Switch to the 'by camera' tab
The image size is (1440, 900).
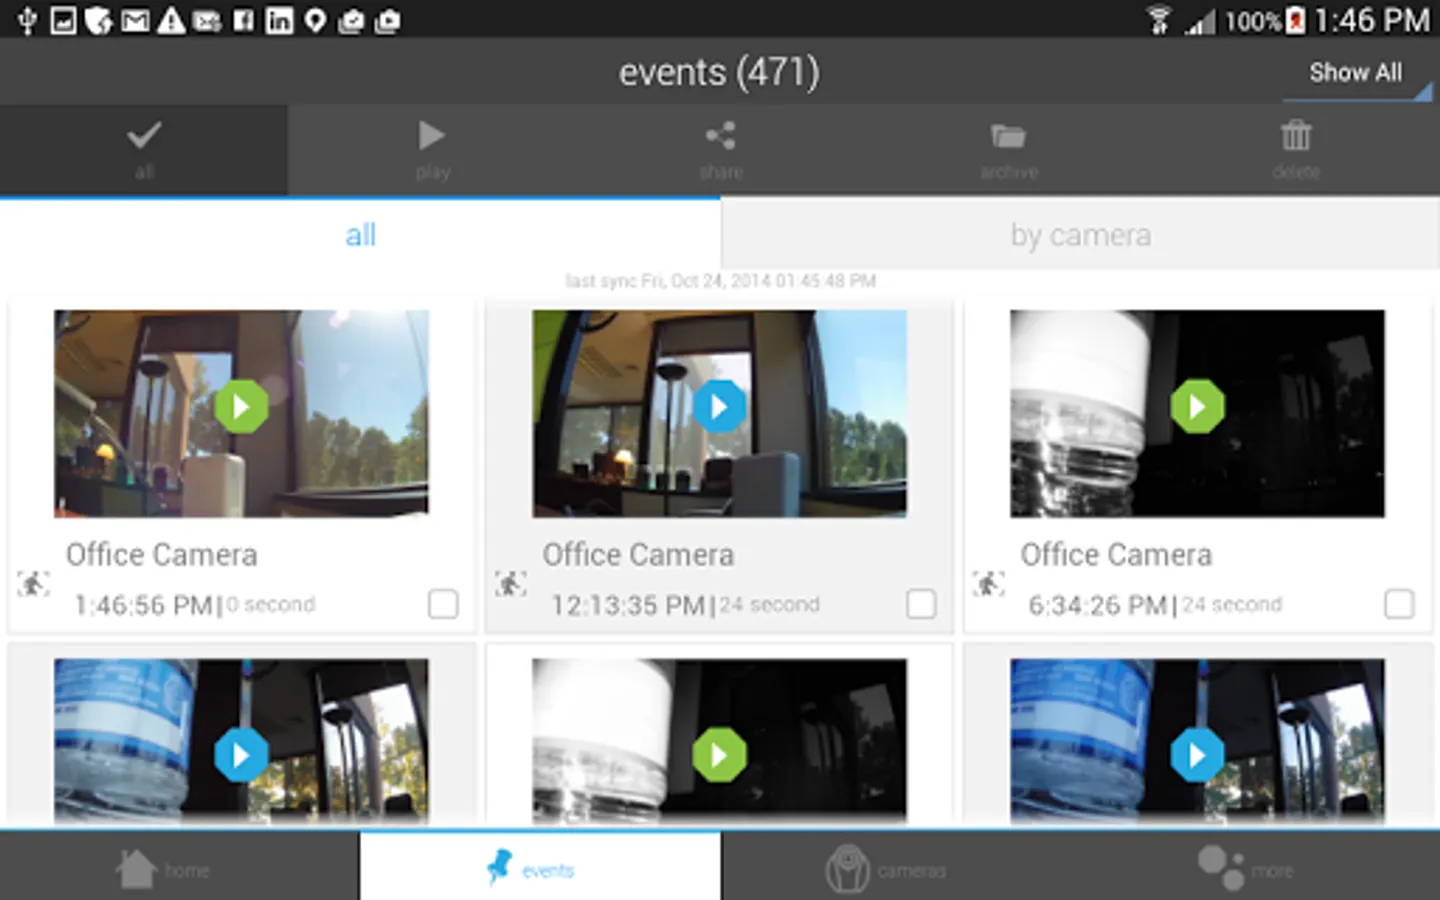tap(1080, 234)
